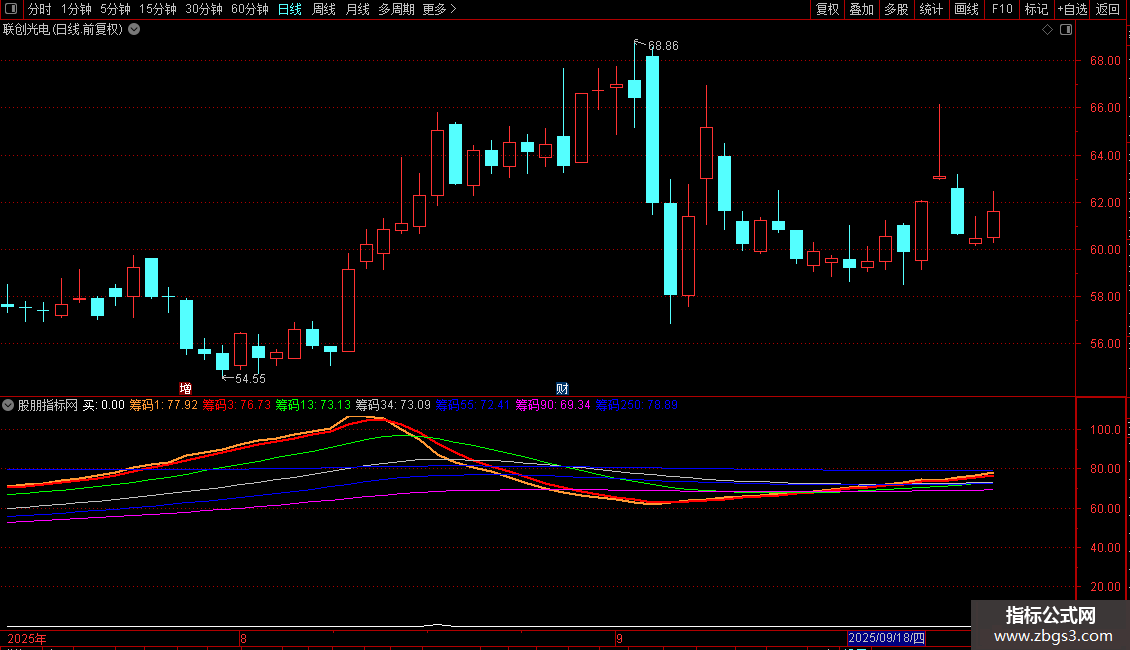
Task: Toggle the side panel icon above price axis
Action: click(1066, 30)
